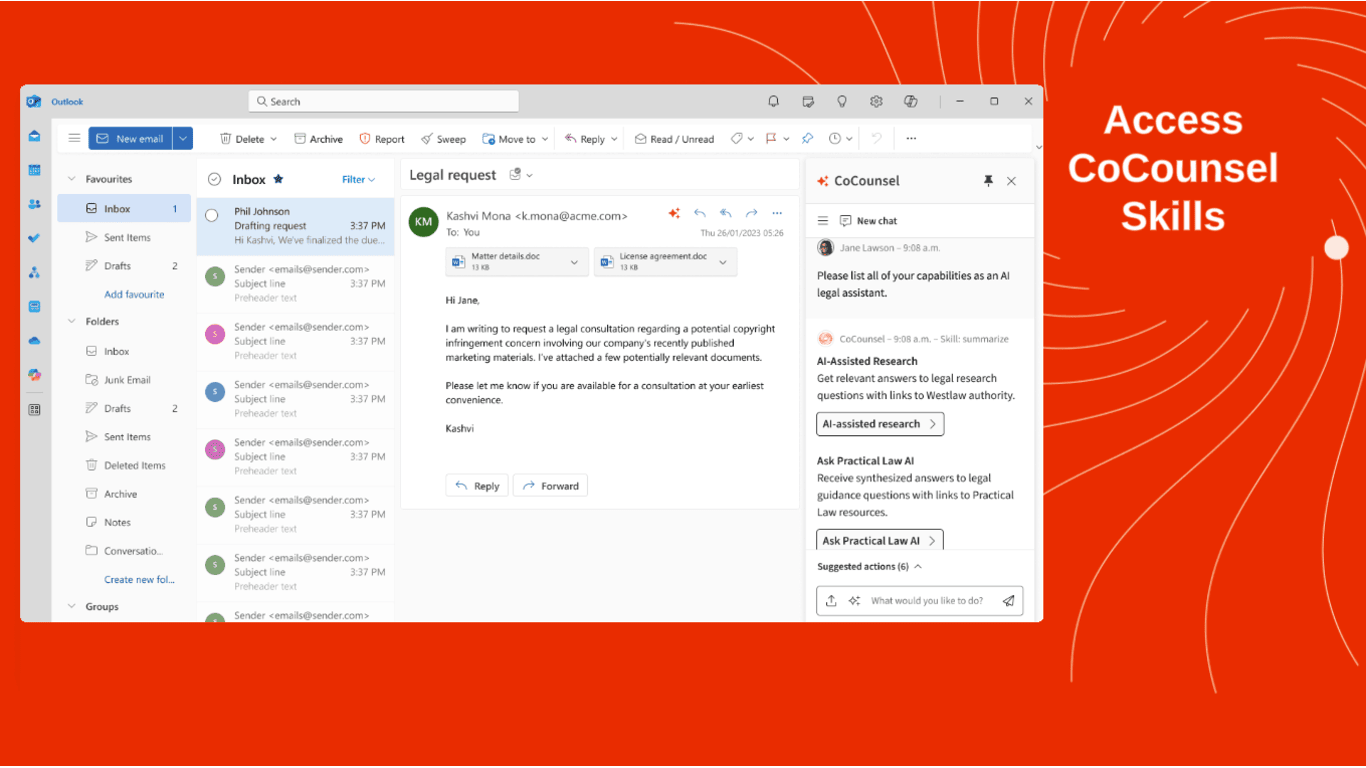Open the Notes folder

pyautogui.click(x=108, y=522)
